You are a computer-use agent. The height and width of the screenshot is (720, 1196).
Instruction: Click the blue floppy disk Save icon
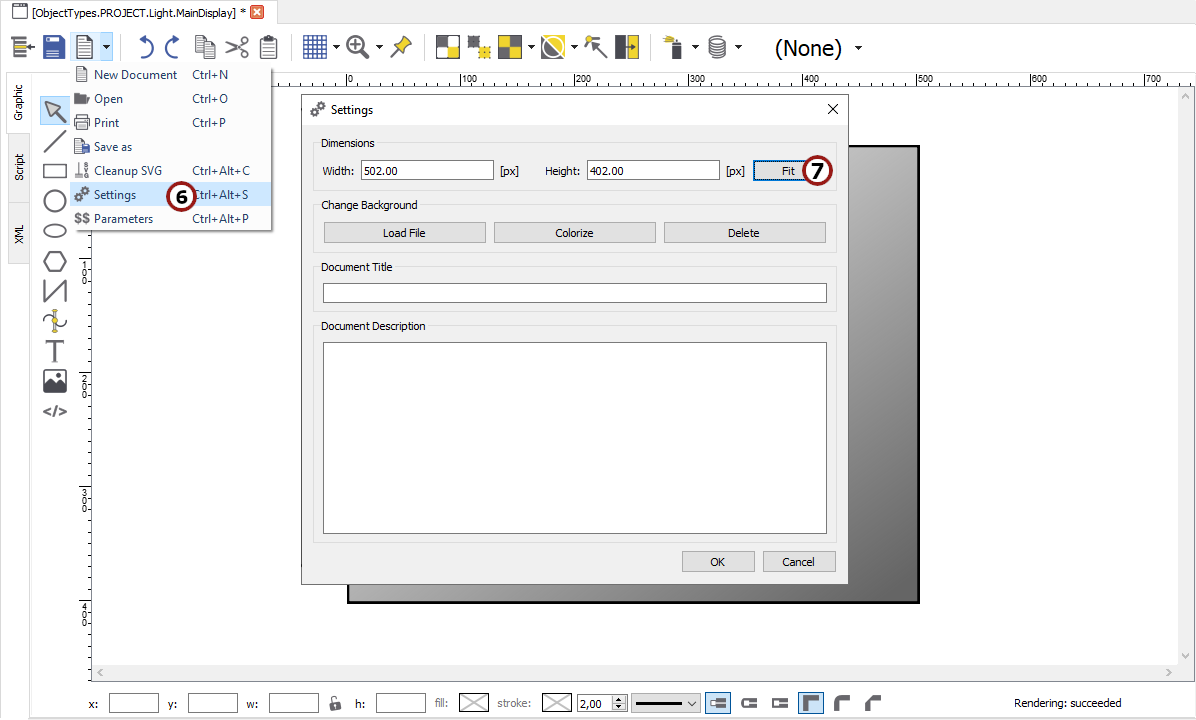pos(53,47)
